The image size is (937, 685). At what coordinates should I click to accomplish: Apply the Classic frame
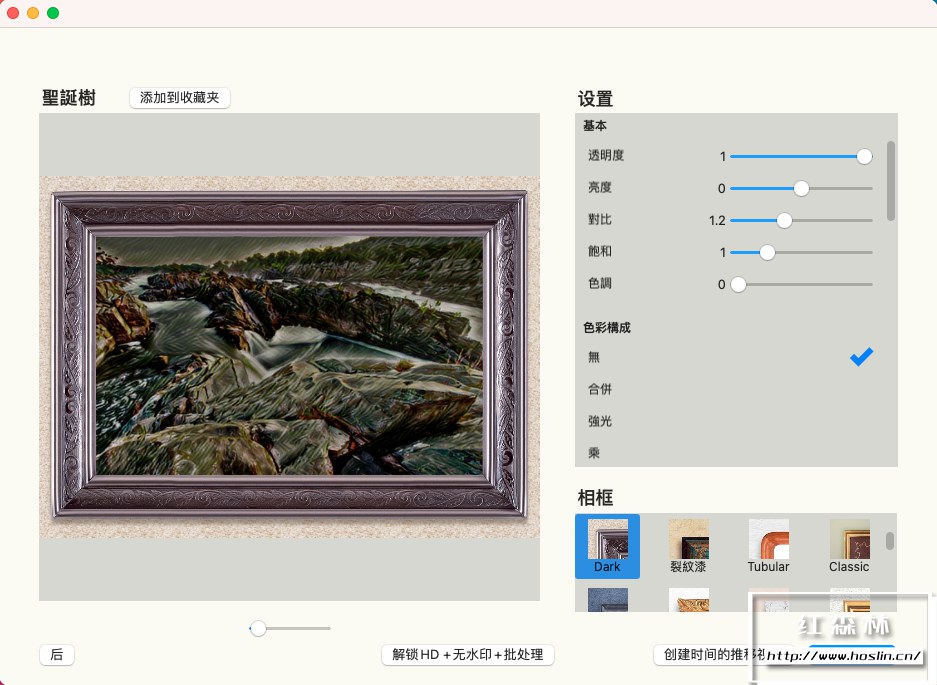point(849,546)
